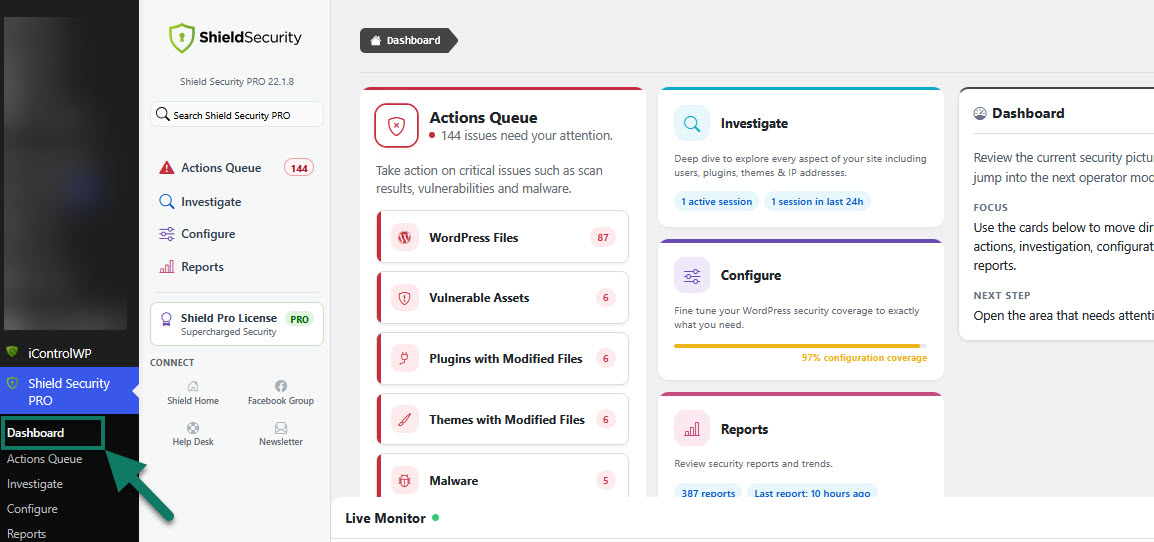Click the 144 issues need your attention text
Viewport: 1154px width, 542px height.
pyautogui.click(x=526, y=136)
